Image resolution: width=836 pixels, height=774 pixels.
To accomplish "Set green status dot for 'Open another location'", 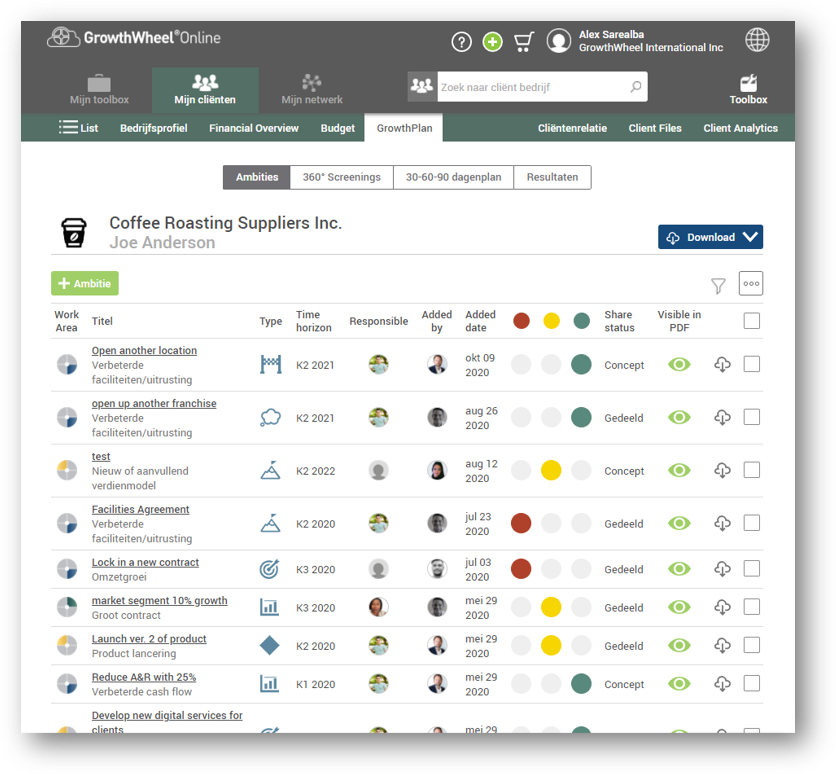I will 581,364.
